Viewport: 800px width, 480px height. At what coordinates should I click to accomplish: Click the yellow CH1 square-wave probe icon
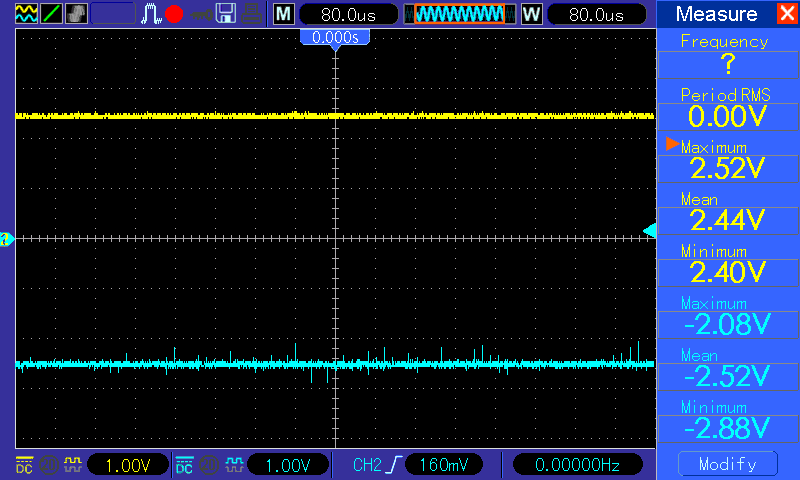(x=73, y=465)
